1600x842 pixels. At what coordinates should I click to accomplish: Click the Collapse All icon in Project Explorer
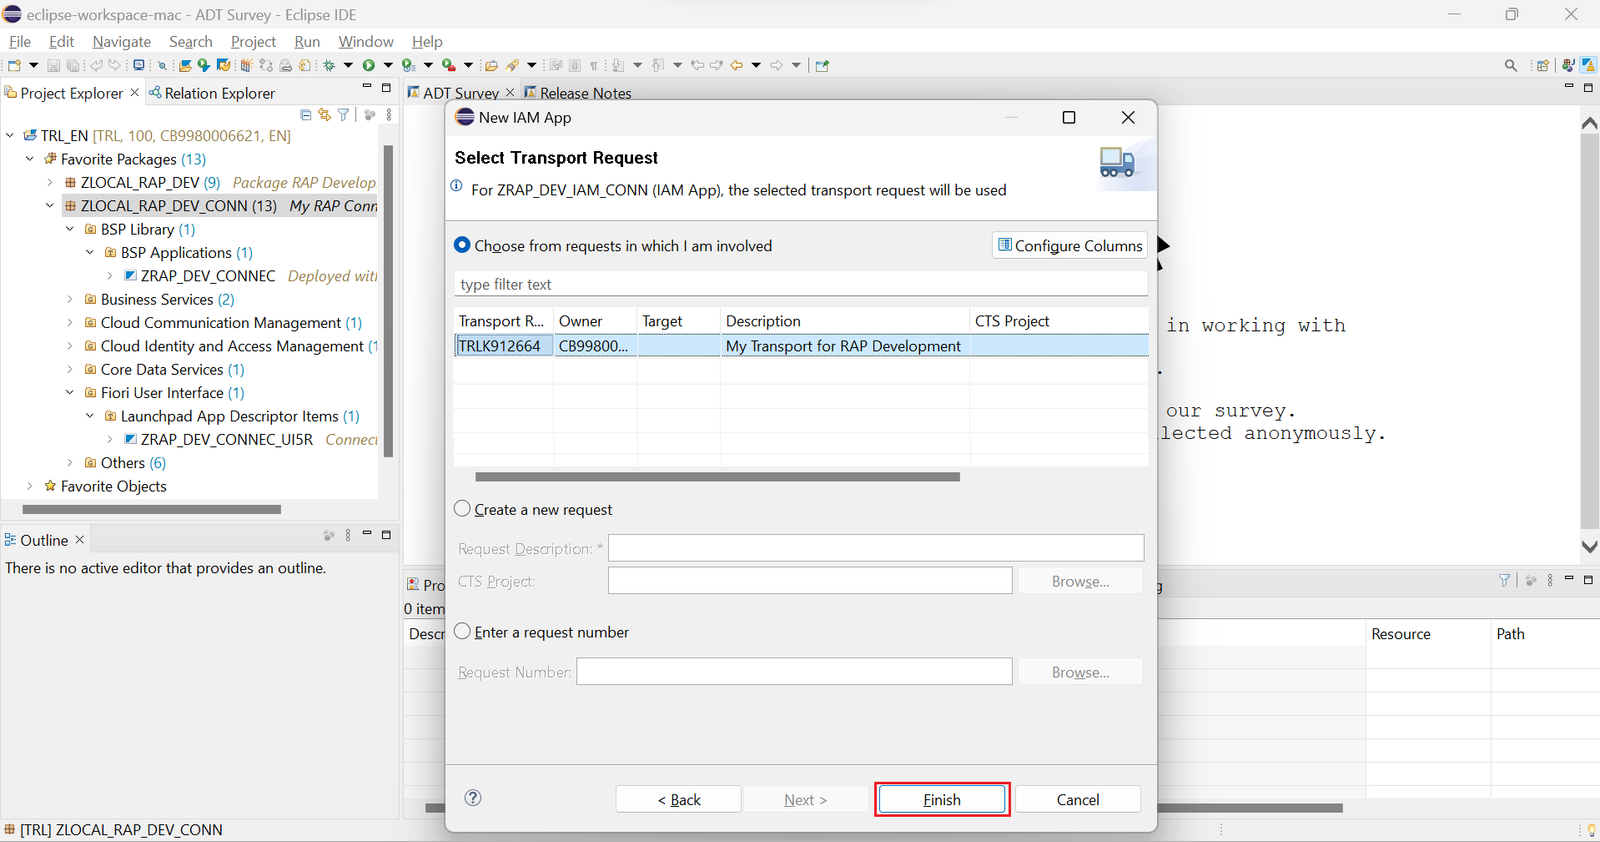point(306,115)
